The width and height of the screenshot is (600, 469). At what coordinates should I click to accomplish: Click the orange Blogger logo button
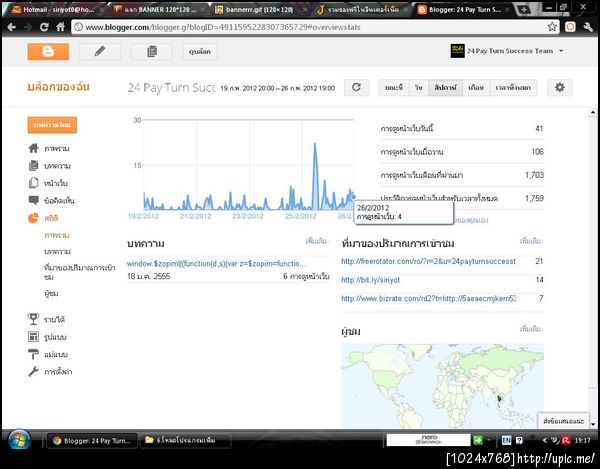48,51
